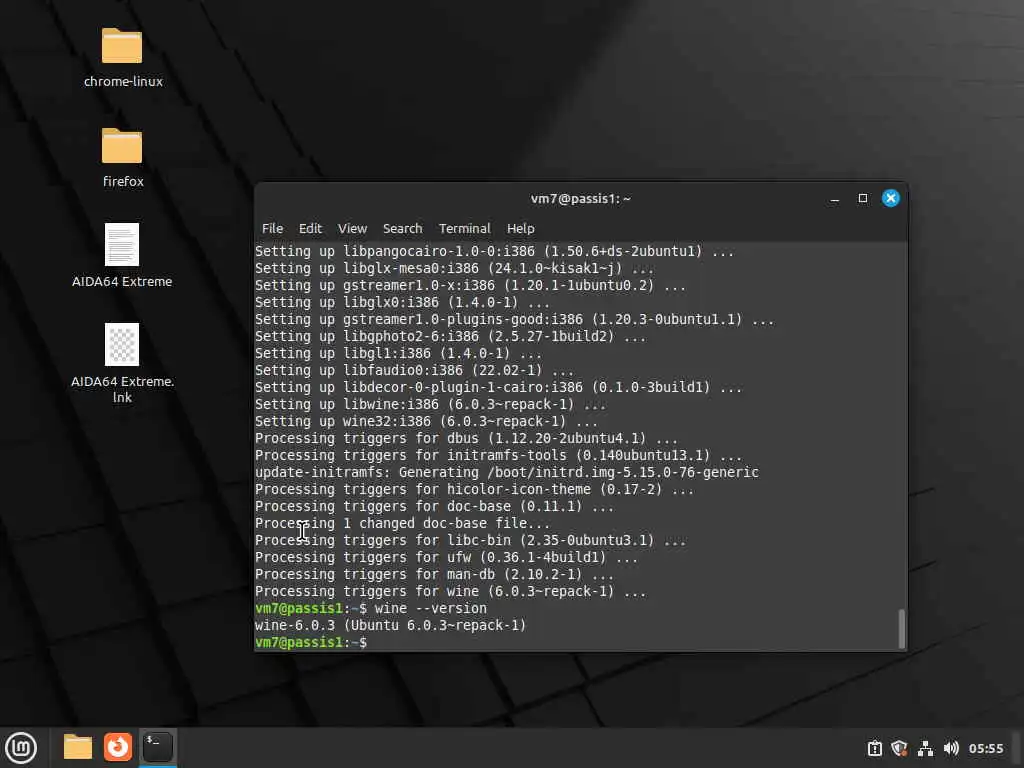The width and height of the screenshot is (1024, 768).
Task: Click the 'Setting up libpangocairo-1.0-0:i386' line
Action: pos(494,251)
